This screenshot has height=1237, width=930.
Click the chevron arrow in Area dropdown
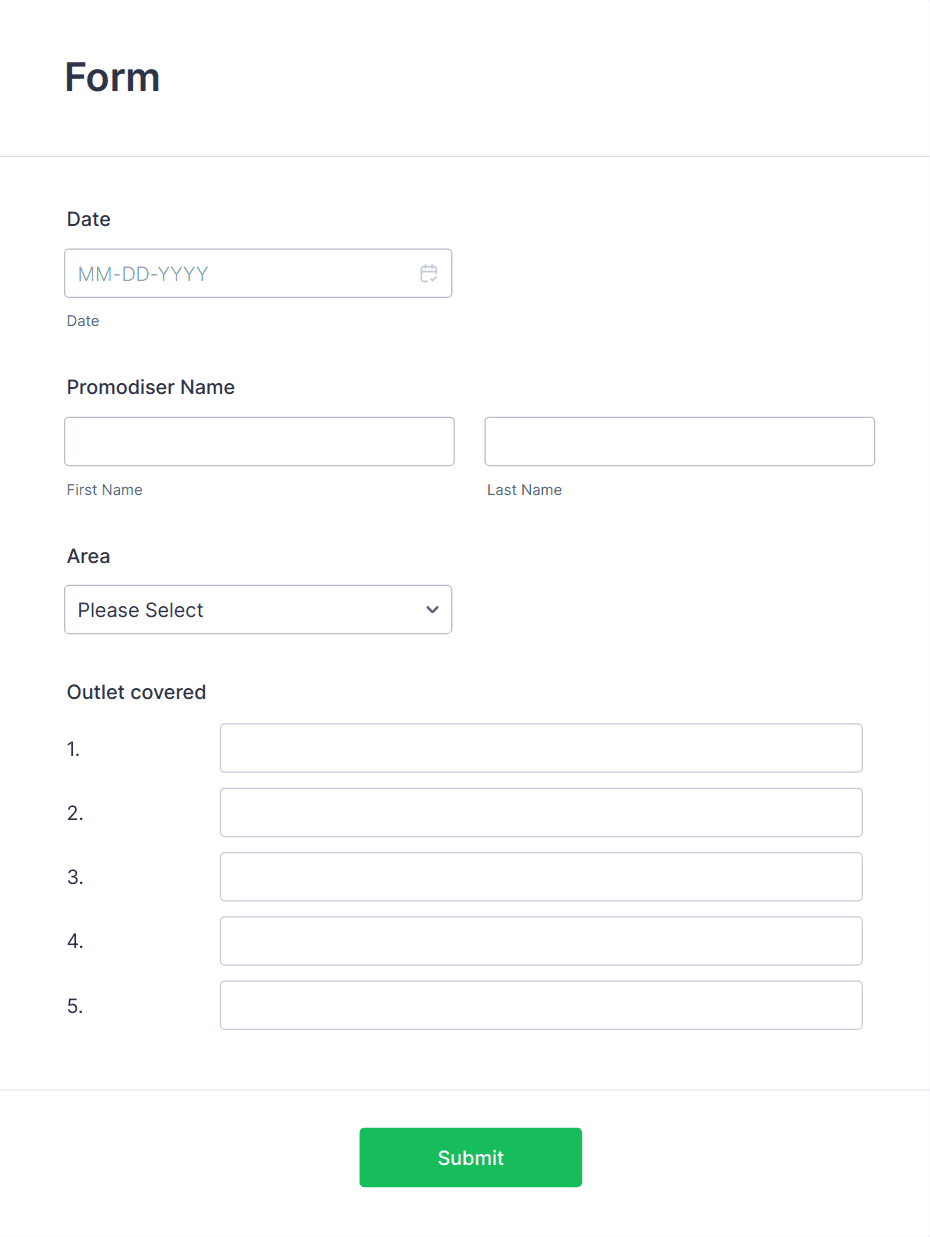pos(432,610)
